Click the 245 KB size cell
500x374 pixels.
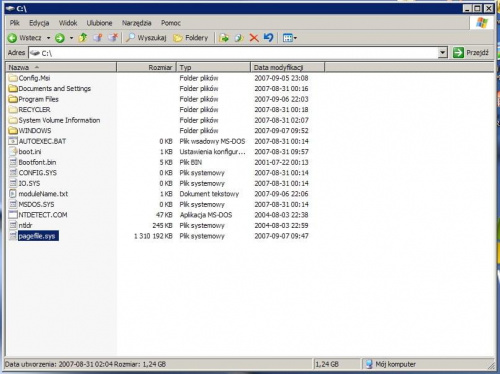click(163, 225)
